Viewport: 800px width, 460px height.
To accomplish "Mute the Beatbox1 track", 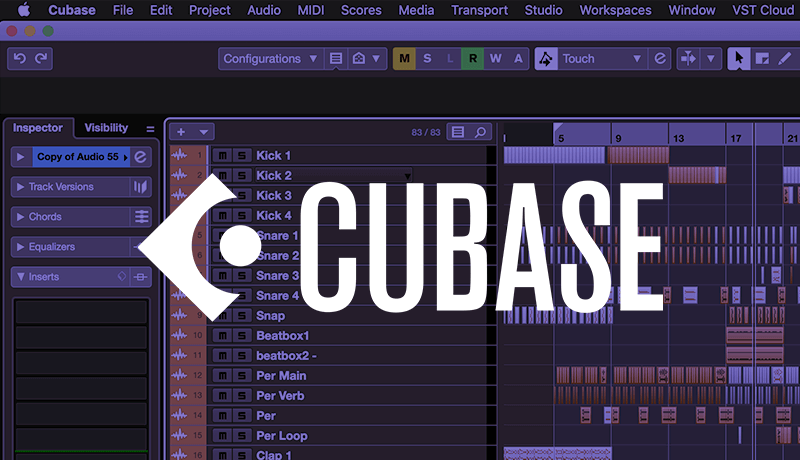I will point(222,336).
